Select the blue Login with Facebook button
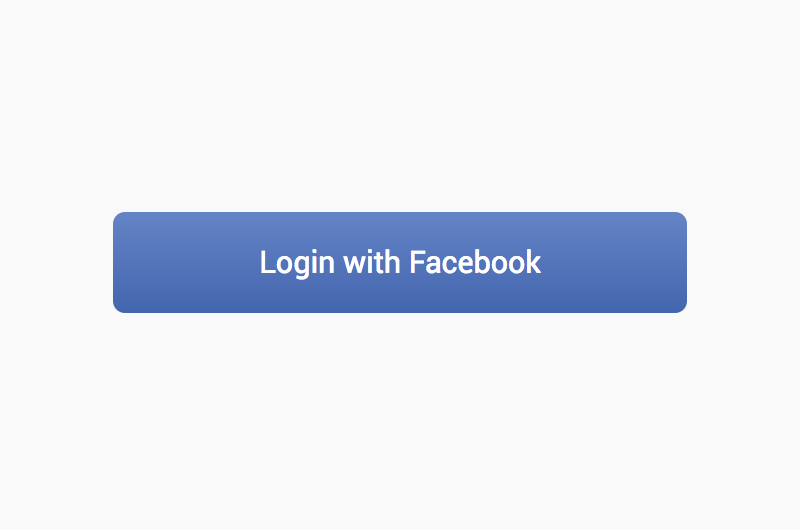The image size is (800, 530). [x=400, y=262]
